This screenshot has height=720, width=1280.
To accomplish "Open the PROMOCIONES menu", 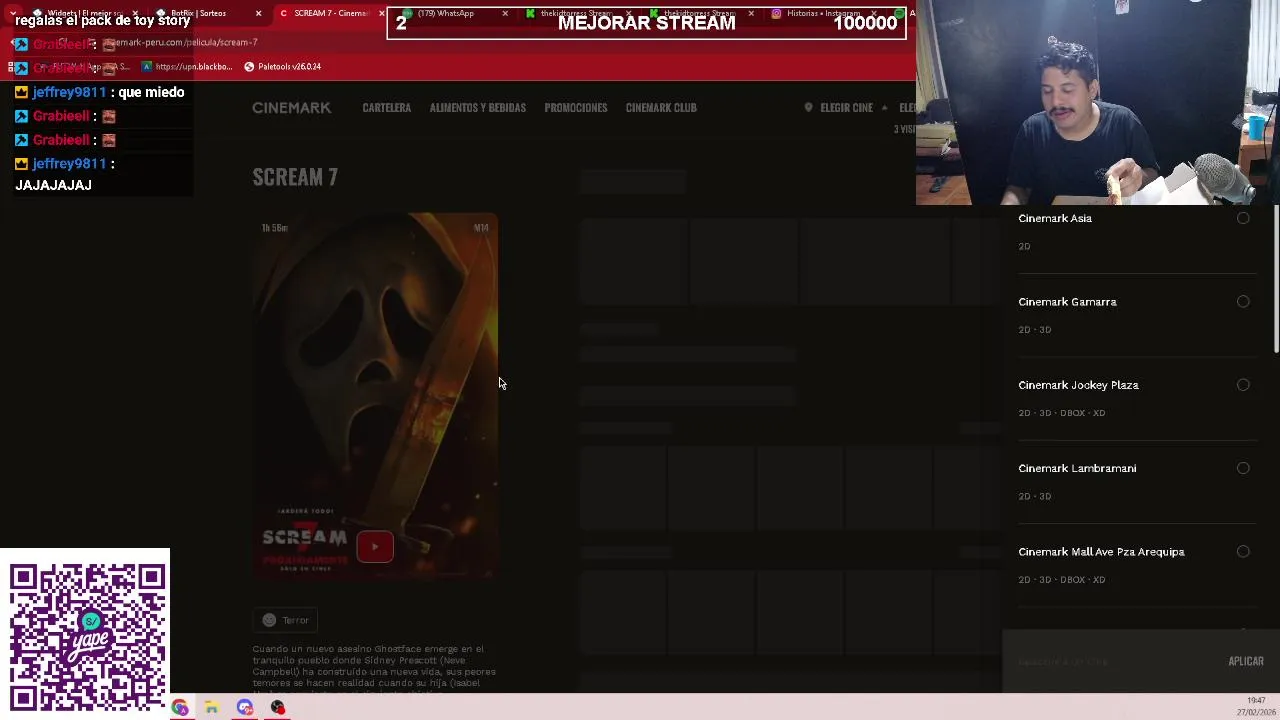I will [575, 108].
